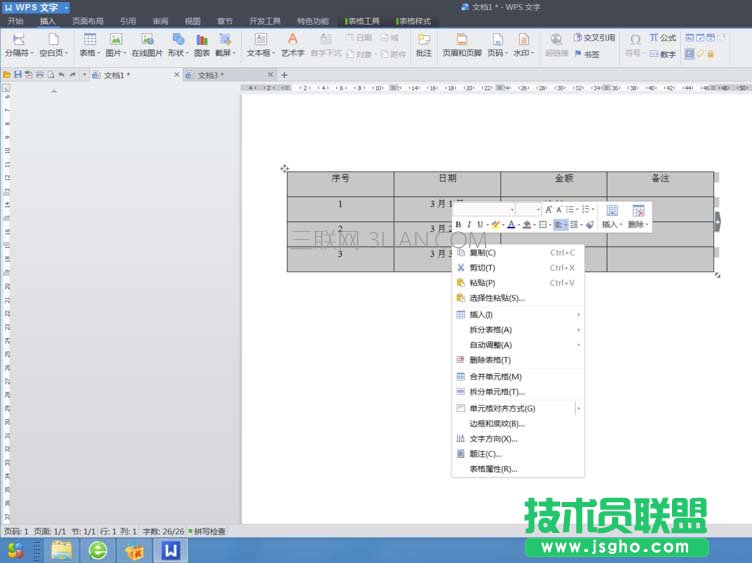The width and height of the screenshot is (752, 563).
Task: Switch to the 开始 ribbon tab
Action: [x=15, y=21]
